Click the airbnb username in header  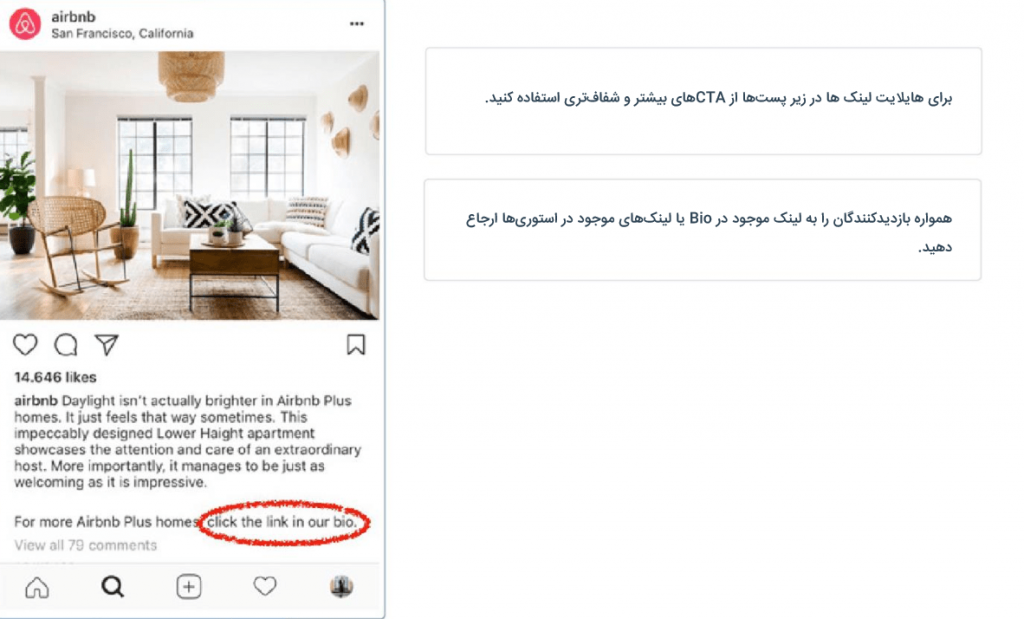point(73,17)
